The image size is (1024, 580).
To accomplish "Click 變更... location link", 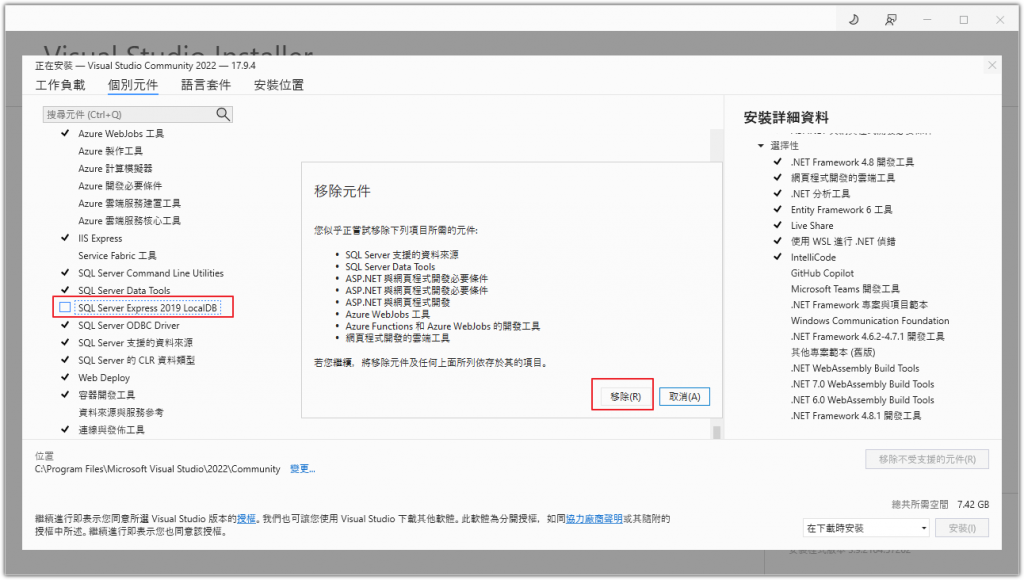I will point(302,469).
